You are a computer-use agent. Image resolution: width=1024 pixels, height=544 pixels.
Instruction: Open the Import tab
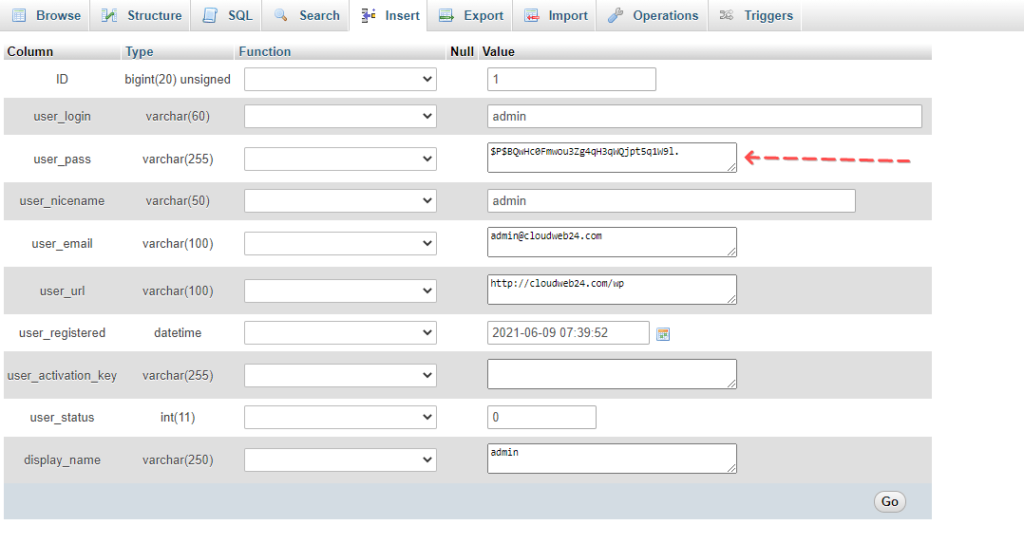556,16
